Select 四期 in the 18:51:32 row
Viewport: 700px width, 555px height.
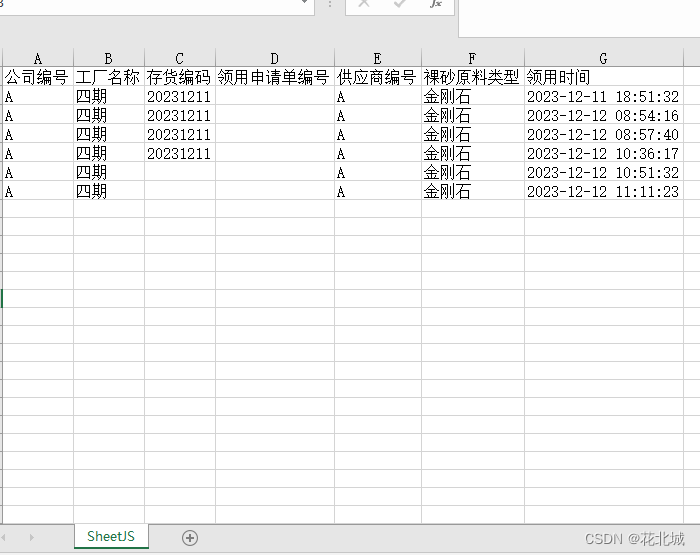pos(108,96)
